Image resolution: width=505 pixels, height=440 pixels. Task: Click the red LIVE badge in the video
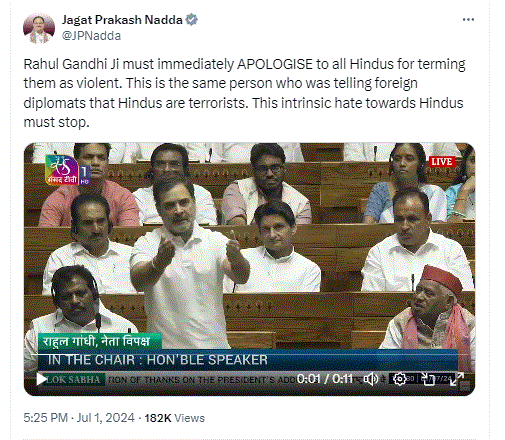[x=442, y=162]
